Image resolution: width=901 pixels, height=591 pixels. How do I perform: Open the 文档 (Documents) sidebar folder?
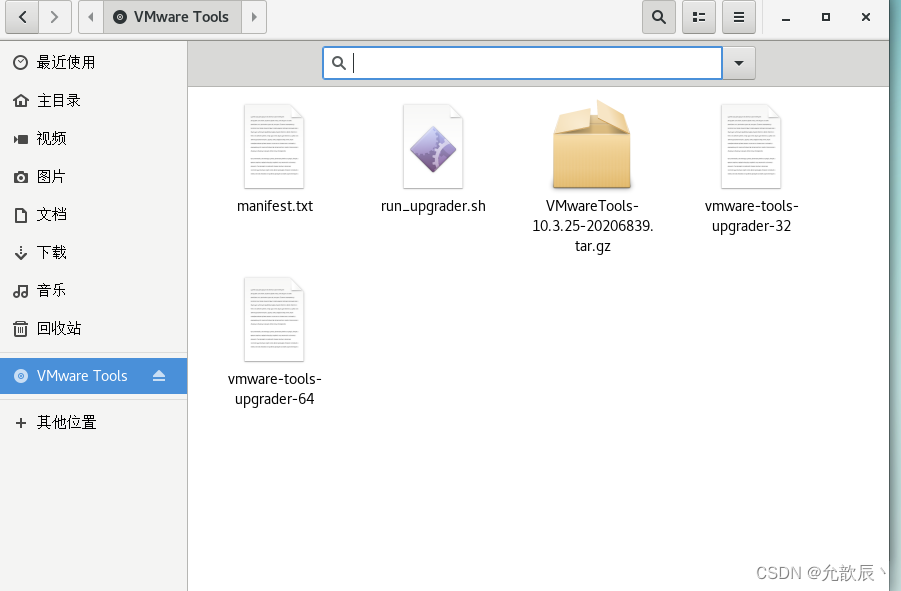[x=94, y=214]
